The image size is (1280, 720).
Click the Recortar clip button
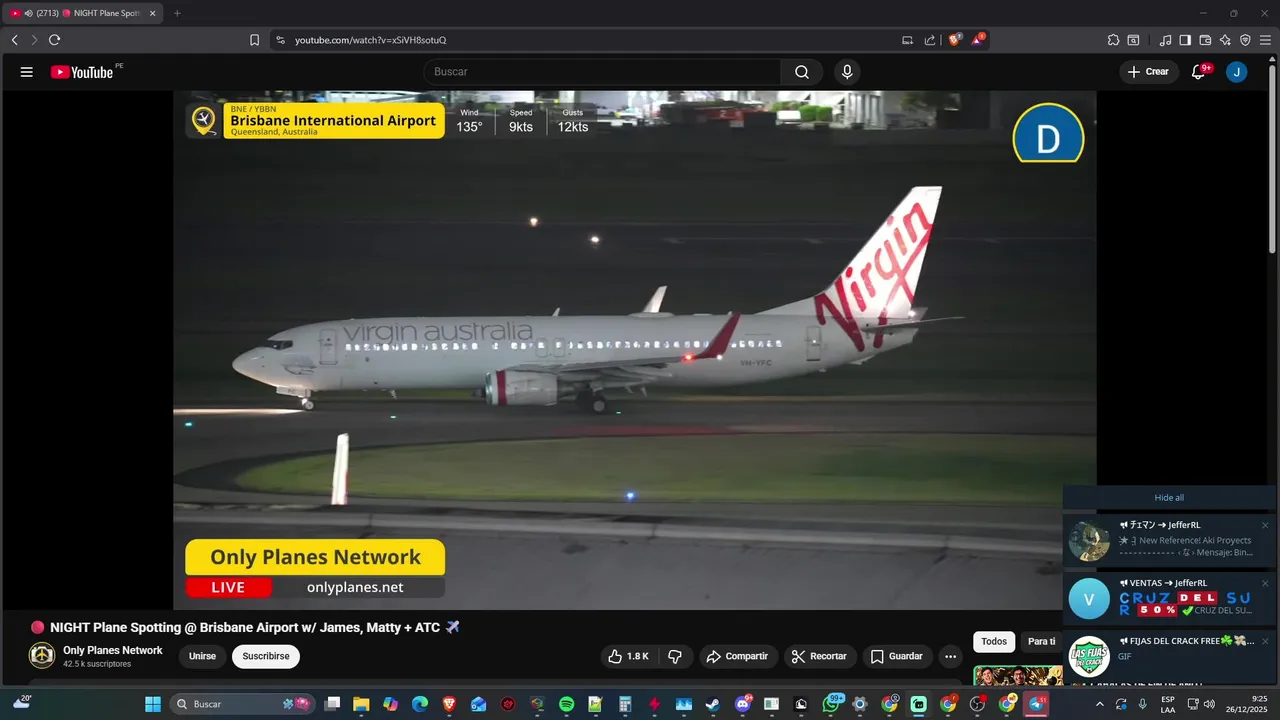819,657
